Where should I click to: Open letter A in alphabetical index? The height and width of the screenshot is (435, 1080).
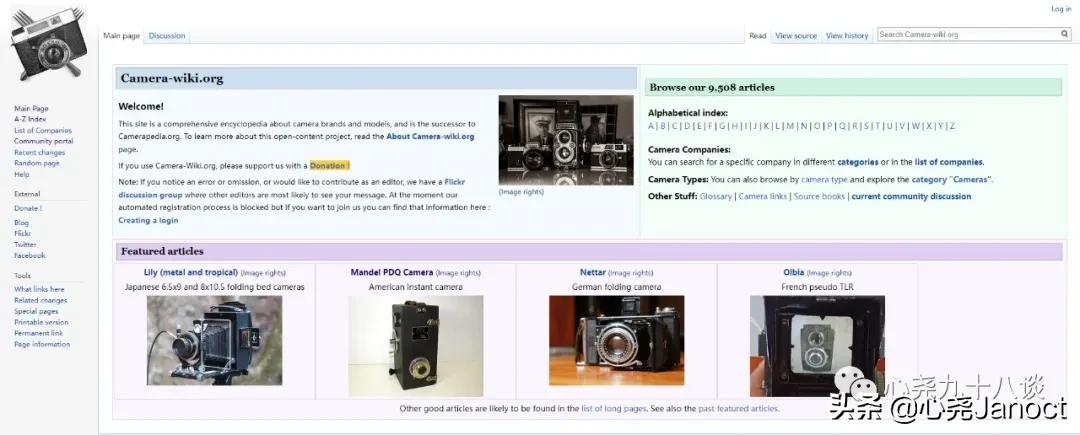click(x=651, y=126)
